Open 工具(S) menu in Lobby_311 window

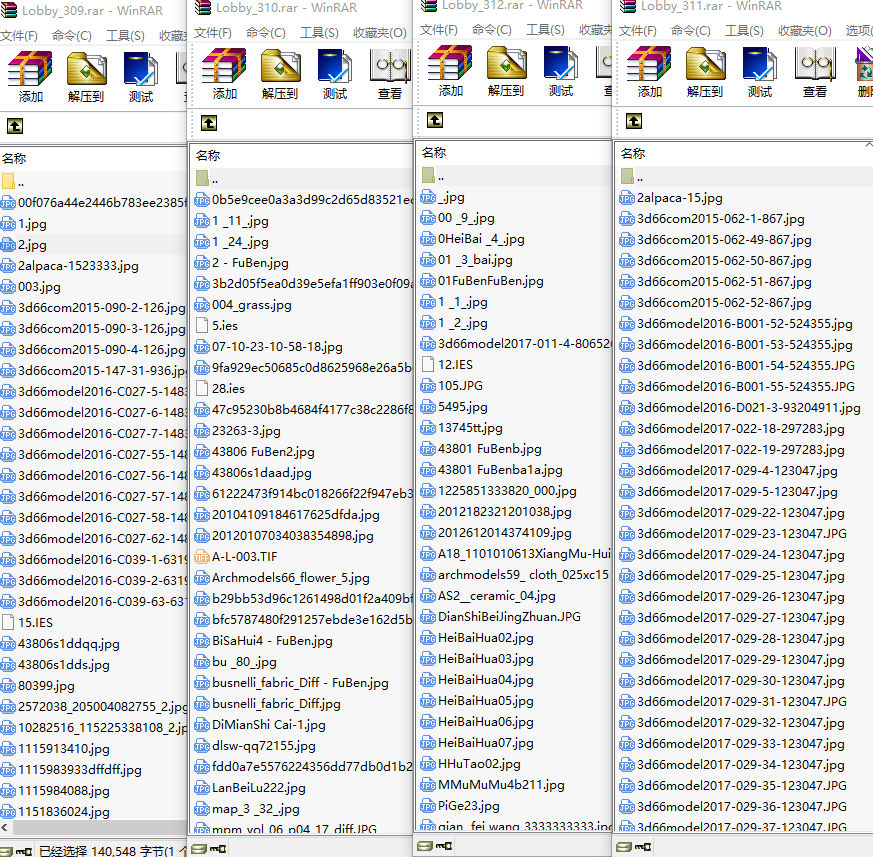743,31
